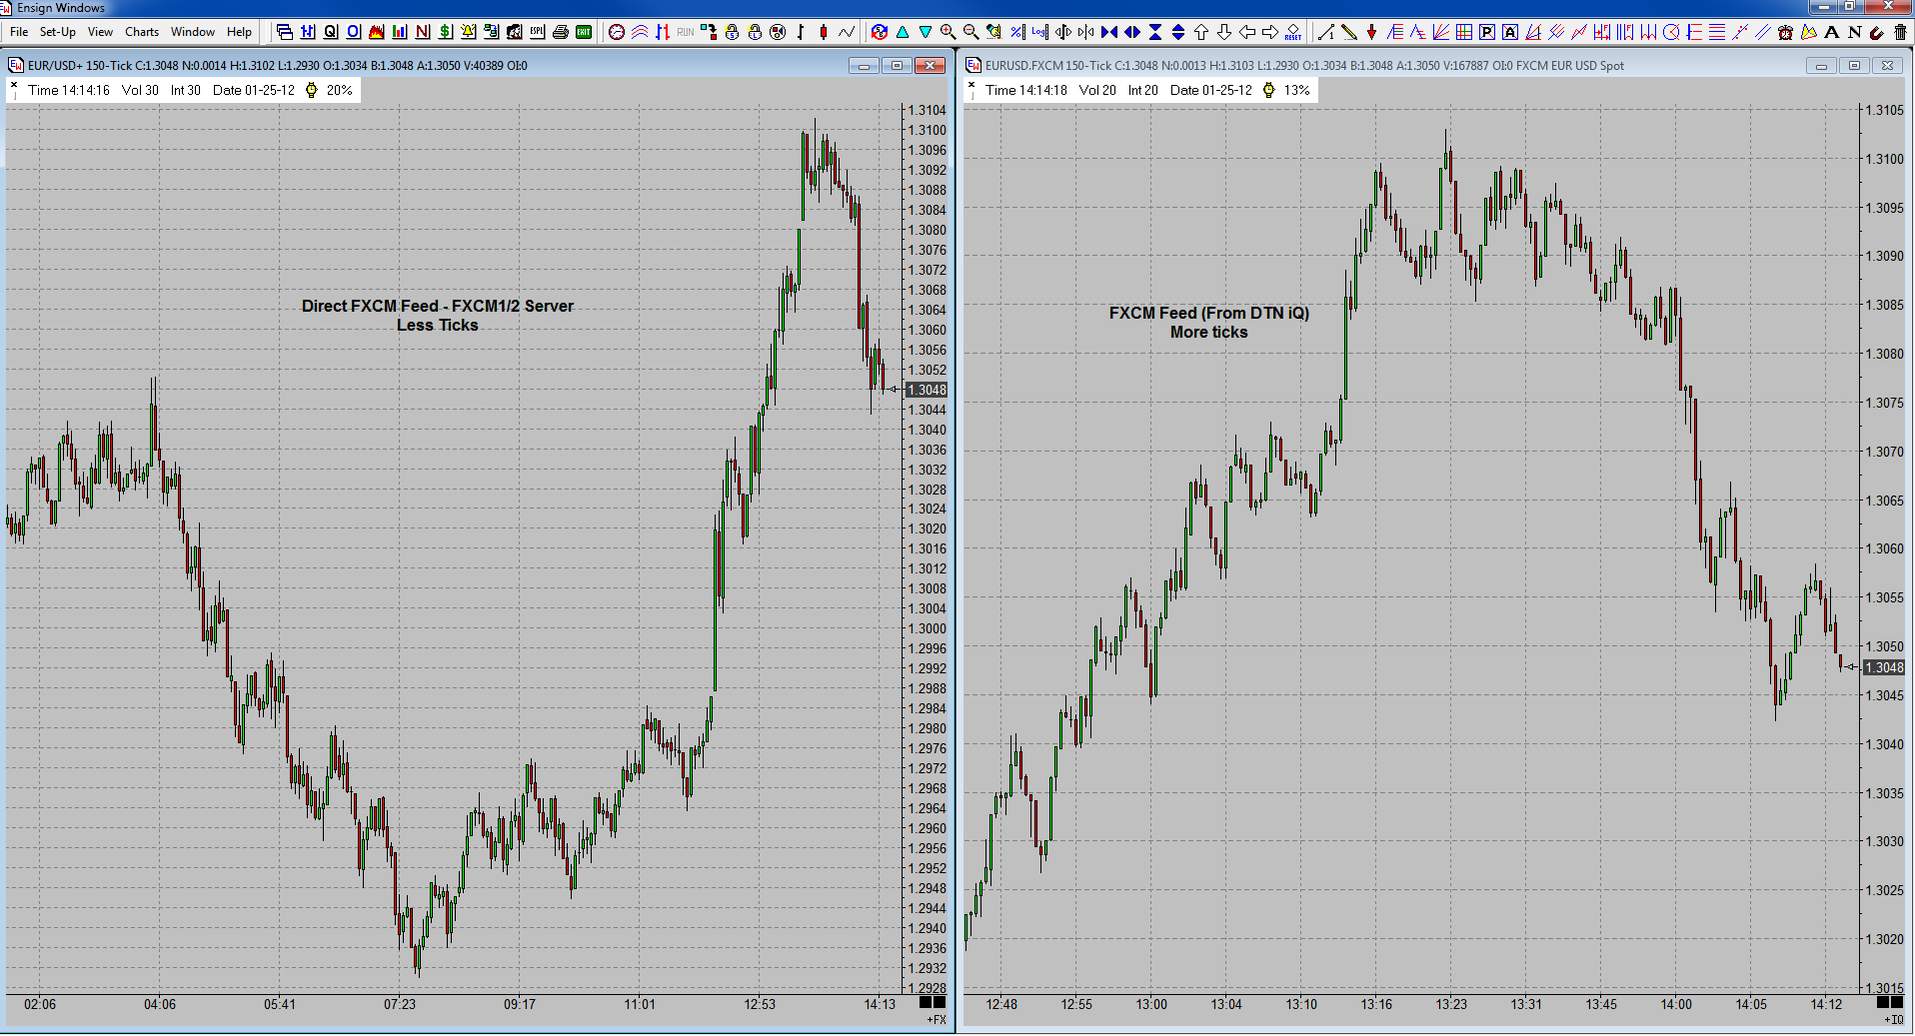Click the alarm bell toolbar icon
The height and width of the screenshot is (1036, 1915).
tap(468, 32)
